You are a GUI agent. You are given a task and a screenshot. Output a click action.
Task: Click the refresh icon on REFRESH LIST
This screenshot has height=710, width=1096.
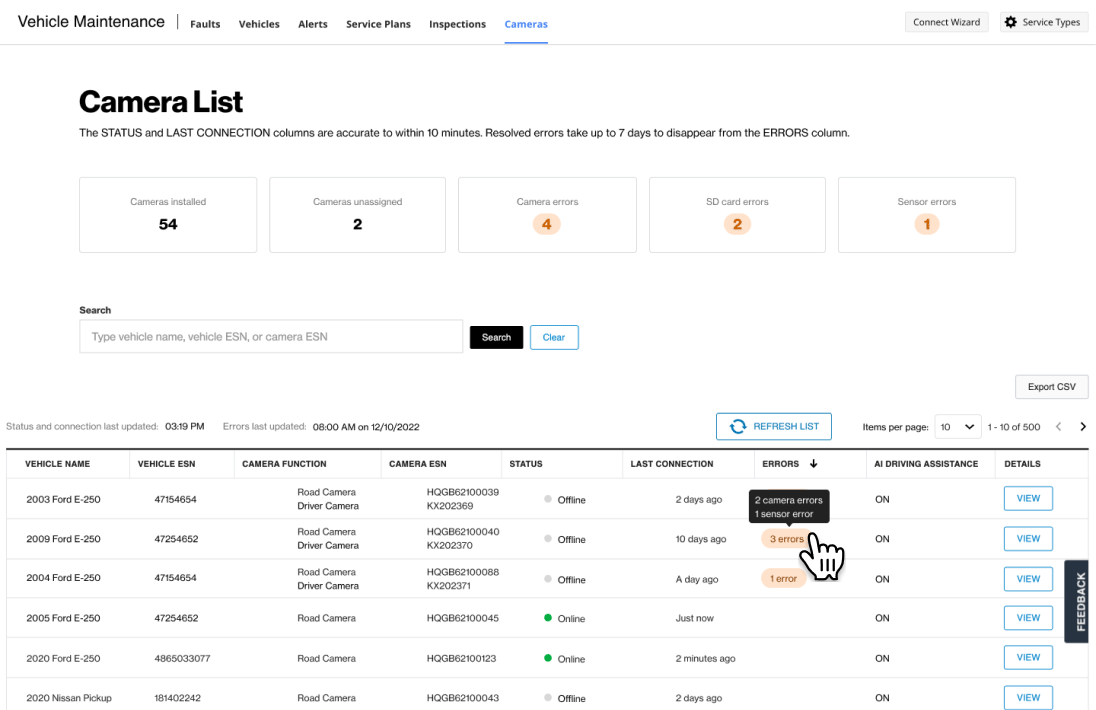click(738, 426)
